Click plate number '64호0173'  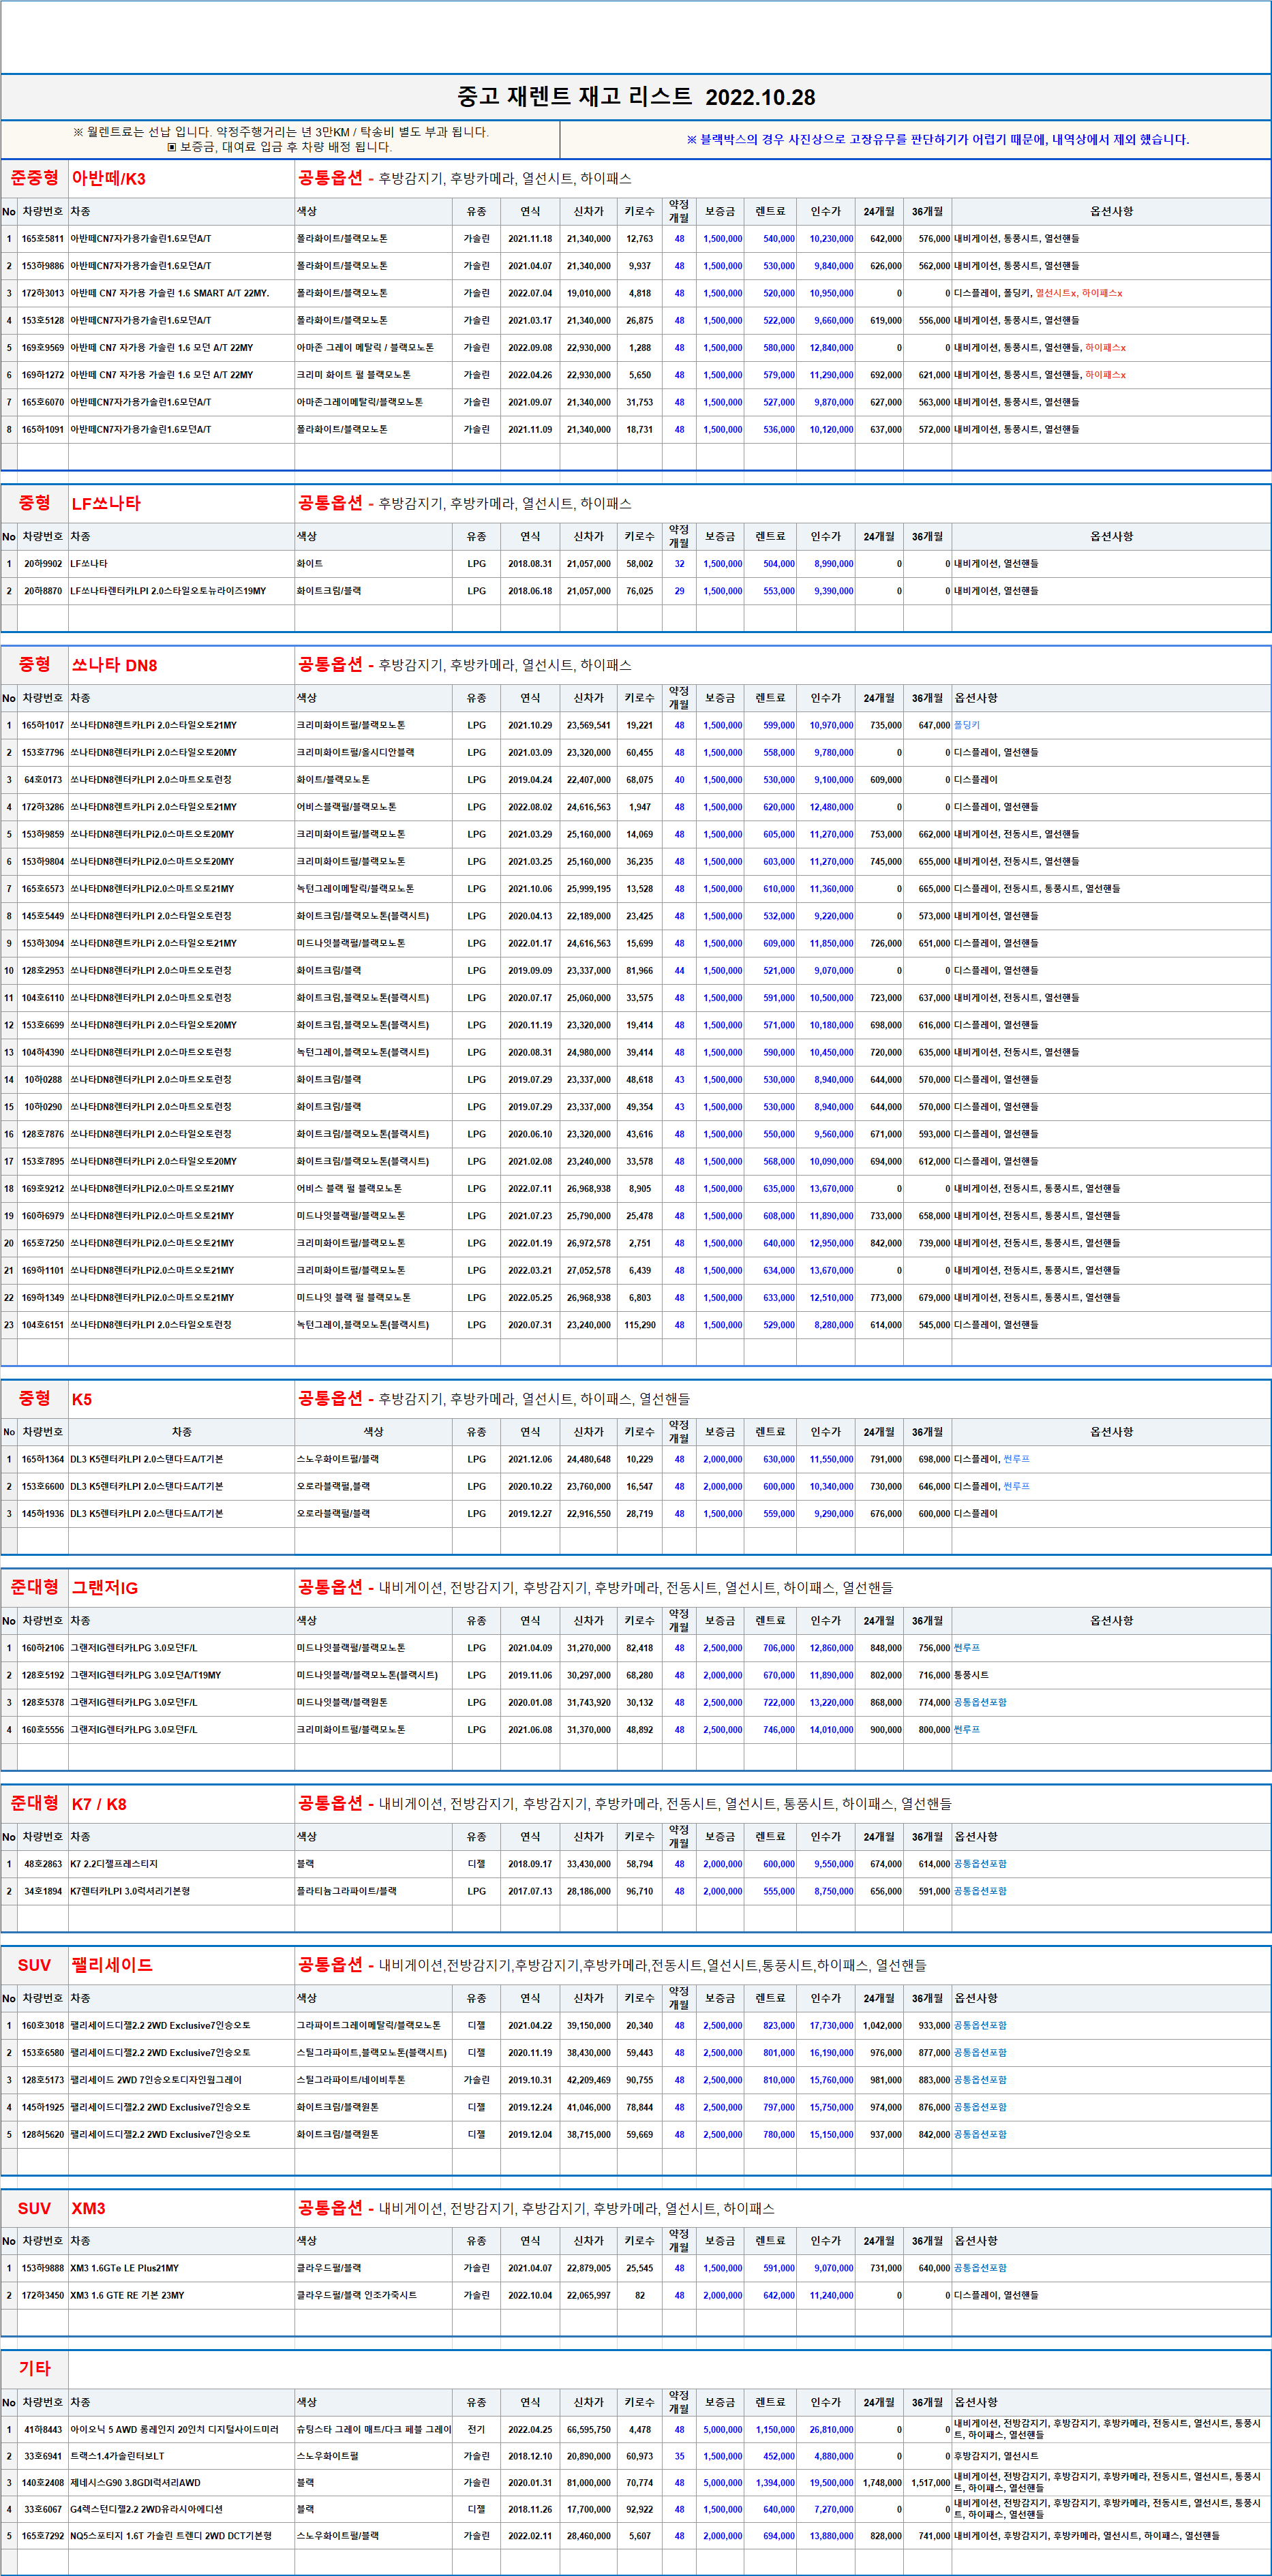43,780
